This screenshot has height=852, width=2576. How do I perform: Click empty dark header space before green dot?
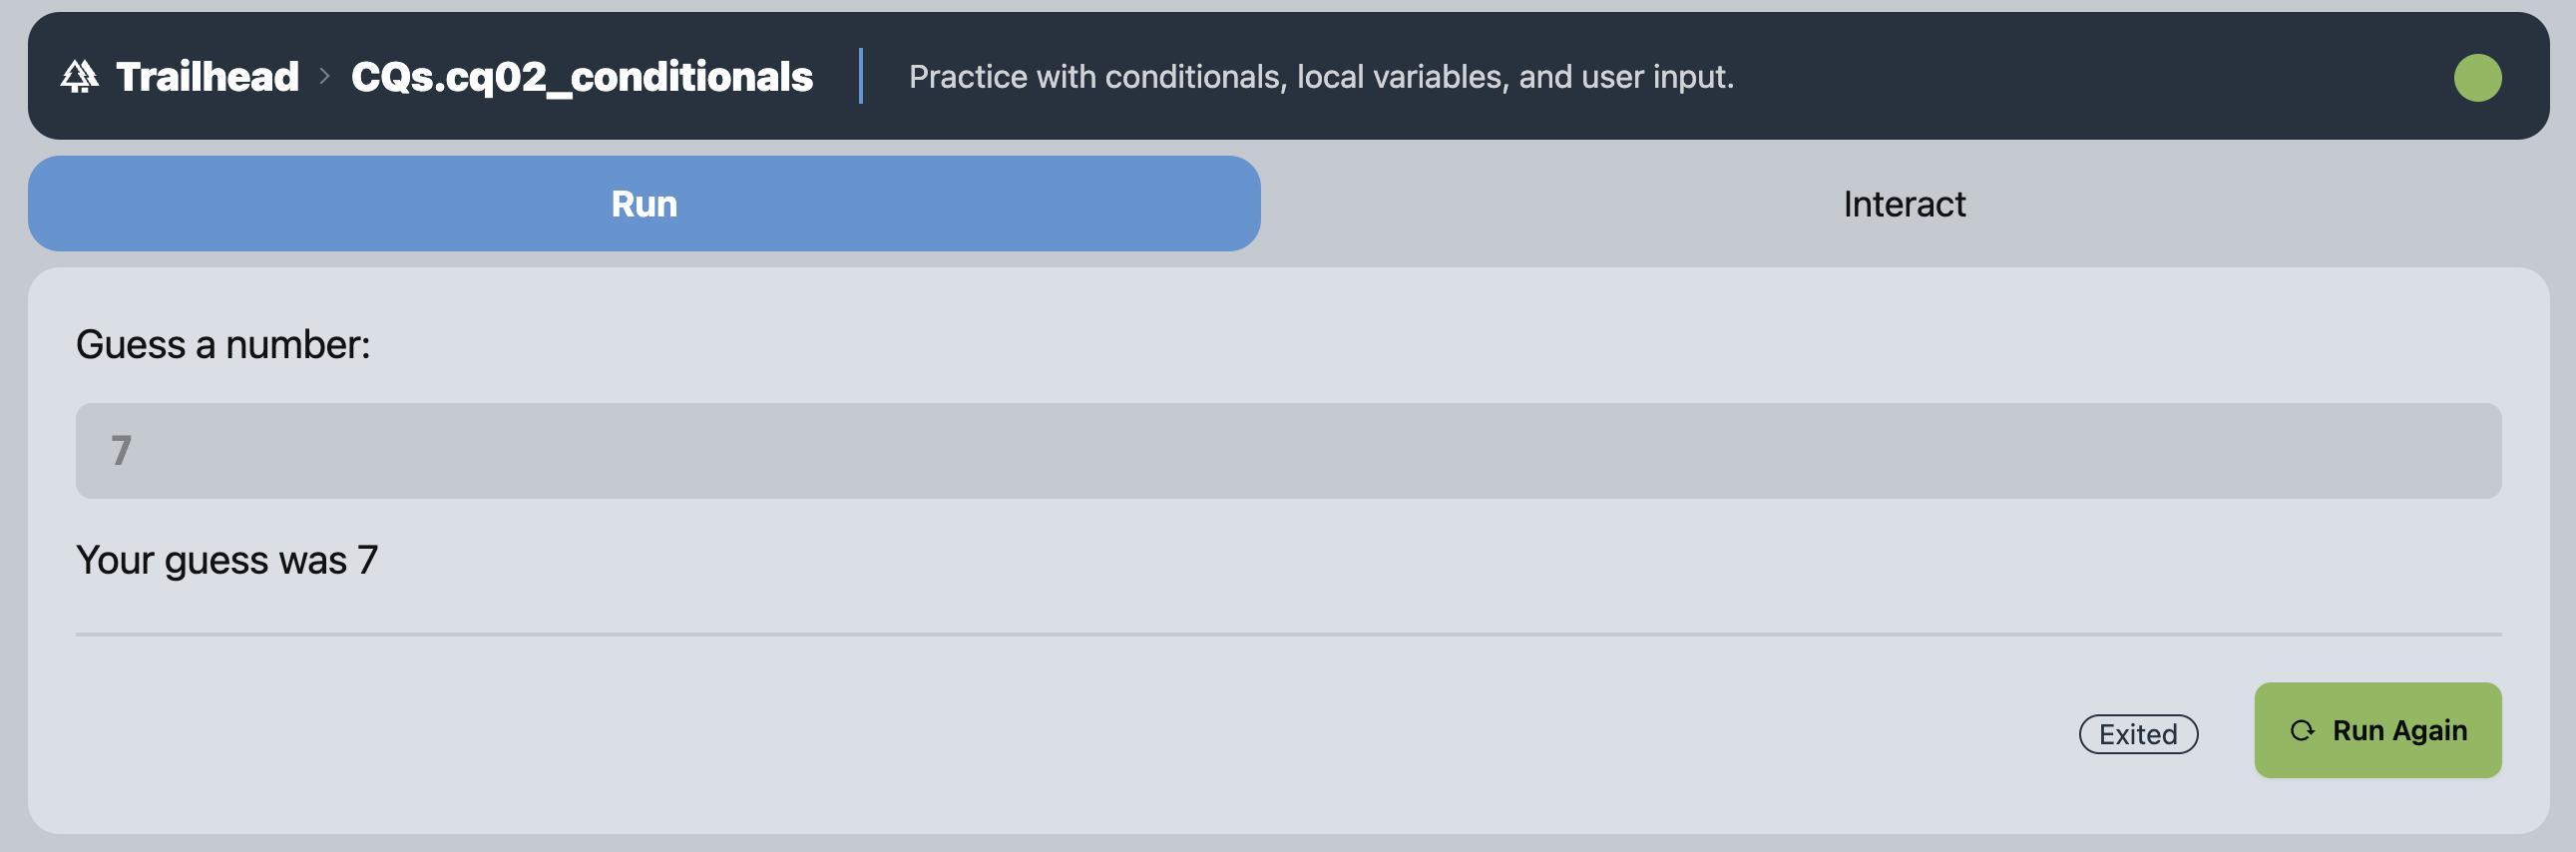2100,77
